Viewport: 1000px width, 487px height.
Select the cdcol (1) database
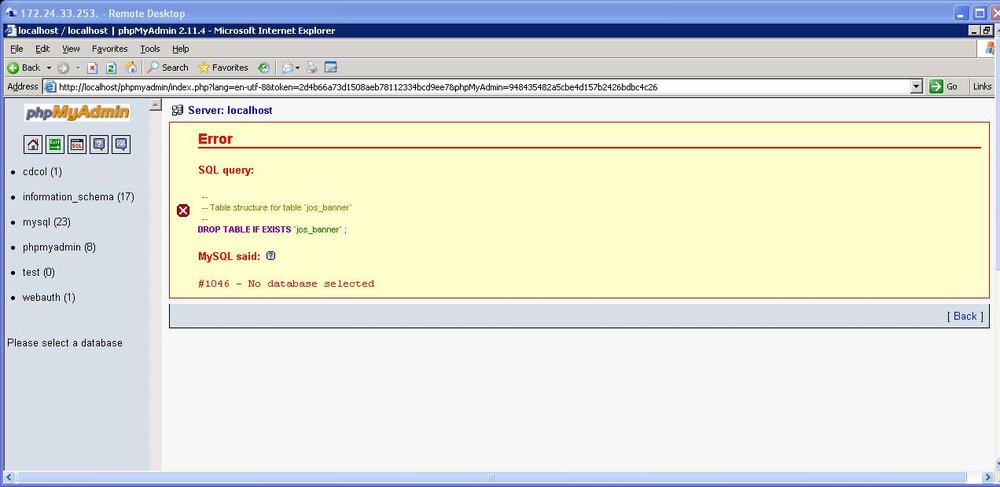tap(42, 171)
